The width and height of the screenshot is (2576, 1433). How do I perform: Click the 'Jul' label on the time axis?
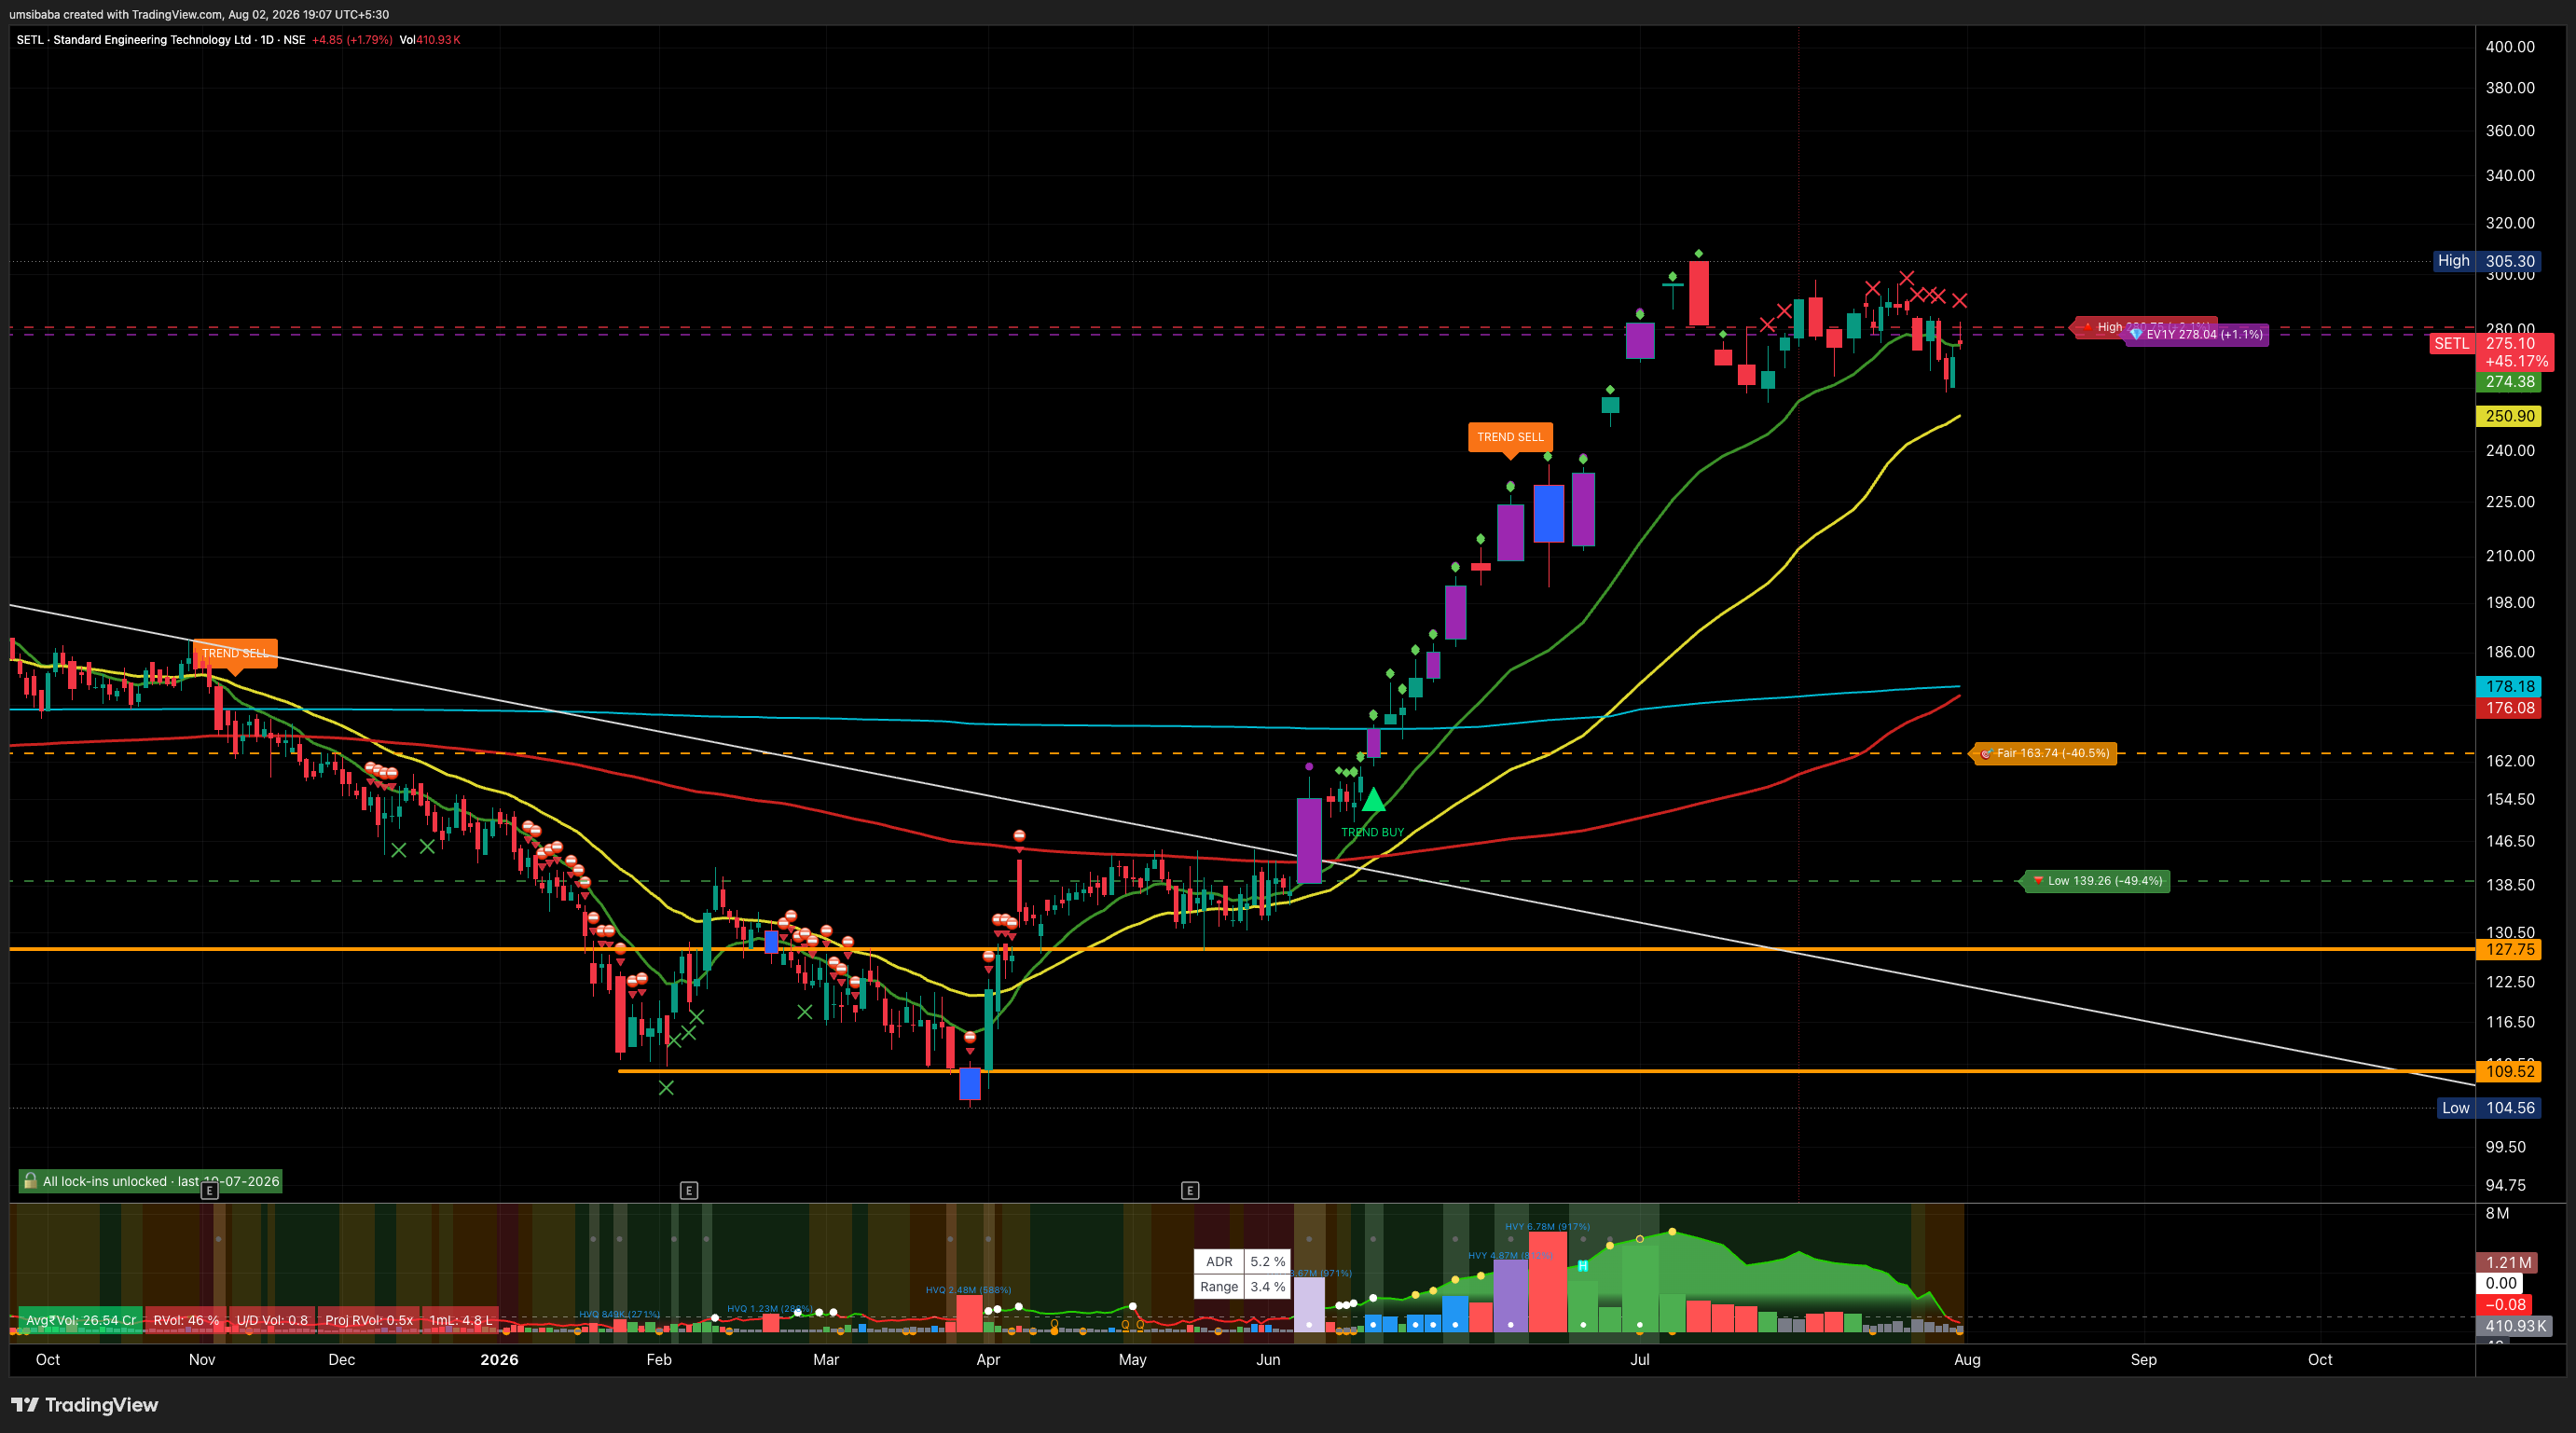pyautogui.click(x=1639, y=1360)
